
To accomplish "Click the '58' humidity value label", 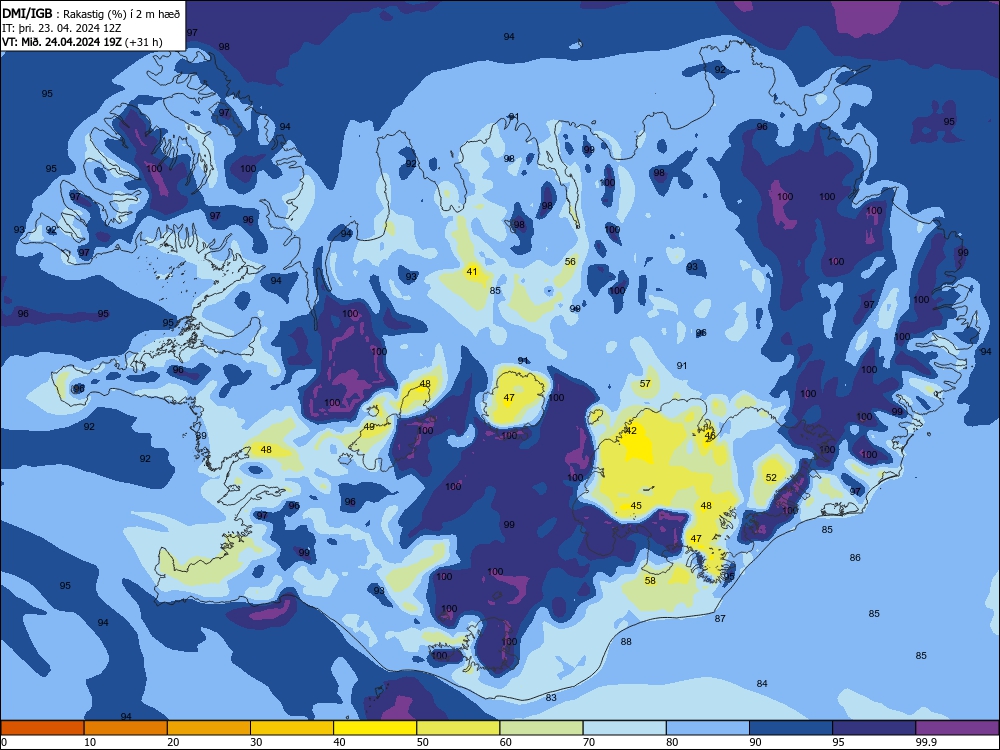I will (650, 581).
